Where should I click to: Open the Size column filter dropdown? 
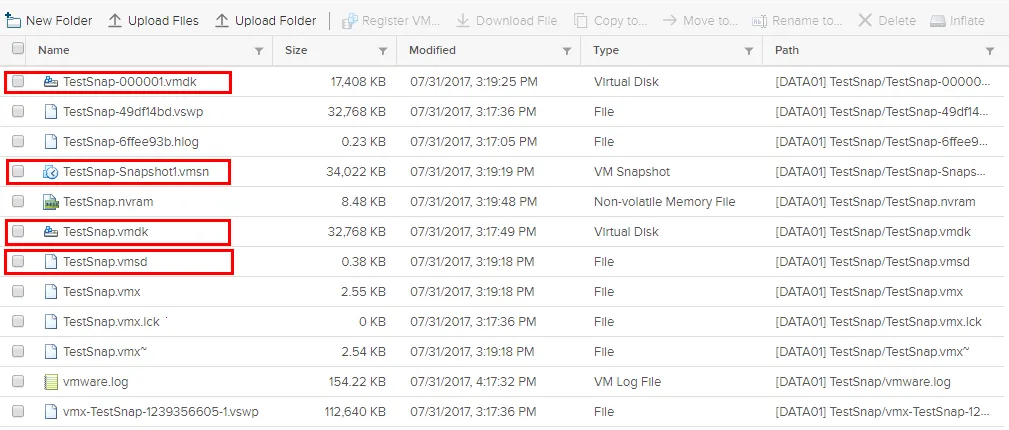[382, 51]
